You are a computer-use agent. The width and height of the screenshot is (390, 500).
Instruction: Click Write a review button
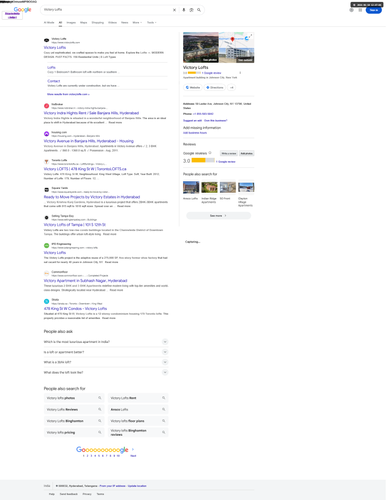coord(229,153)
